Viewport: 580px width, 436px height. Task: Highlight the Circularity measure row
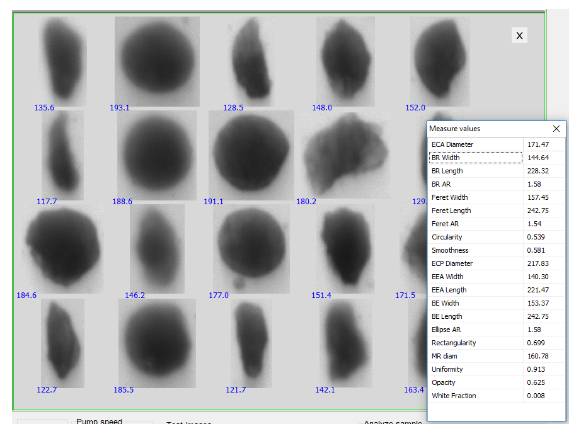(496, 237)
